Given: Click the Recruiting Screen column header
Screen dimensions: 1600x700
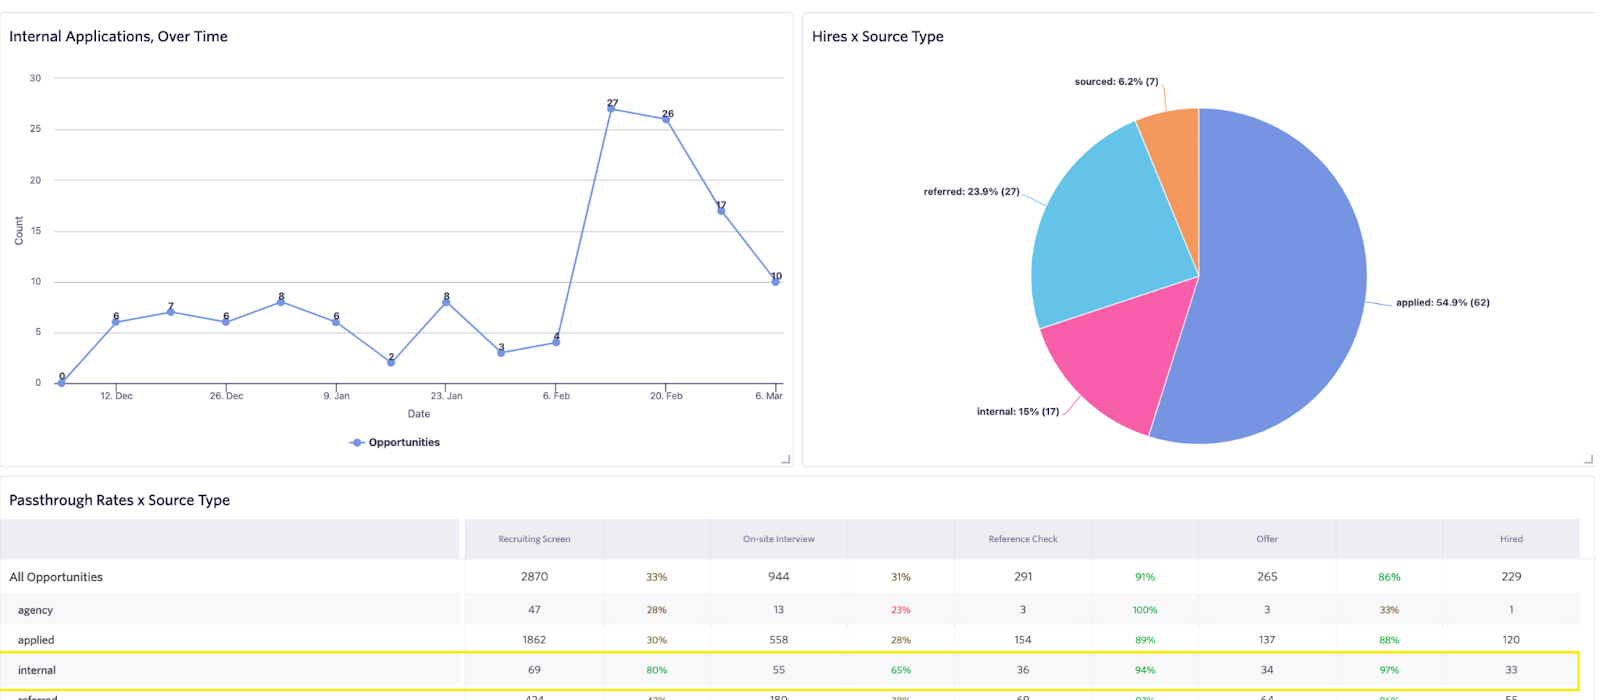Looking at the screenshot, I should tap(534, 539).
